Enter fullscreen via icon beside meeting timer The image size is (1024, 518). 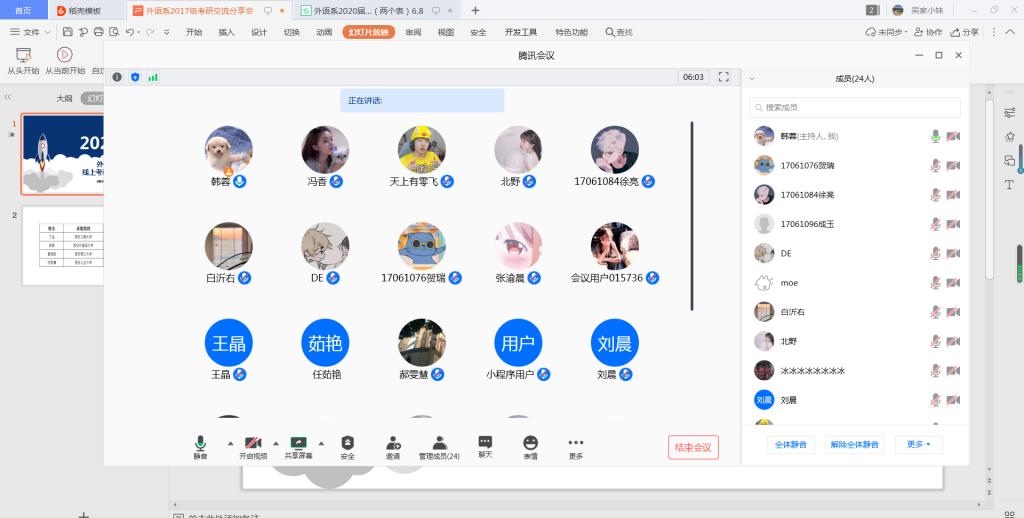[723, 77]
